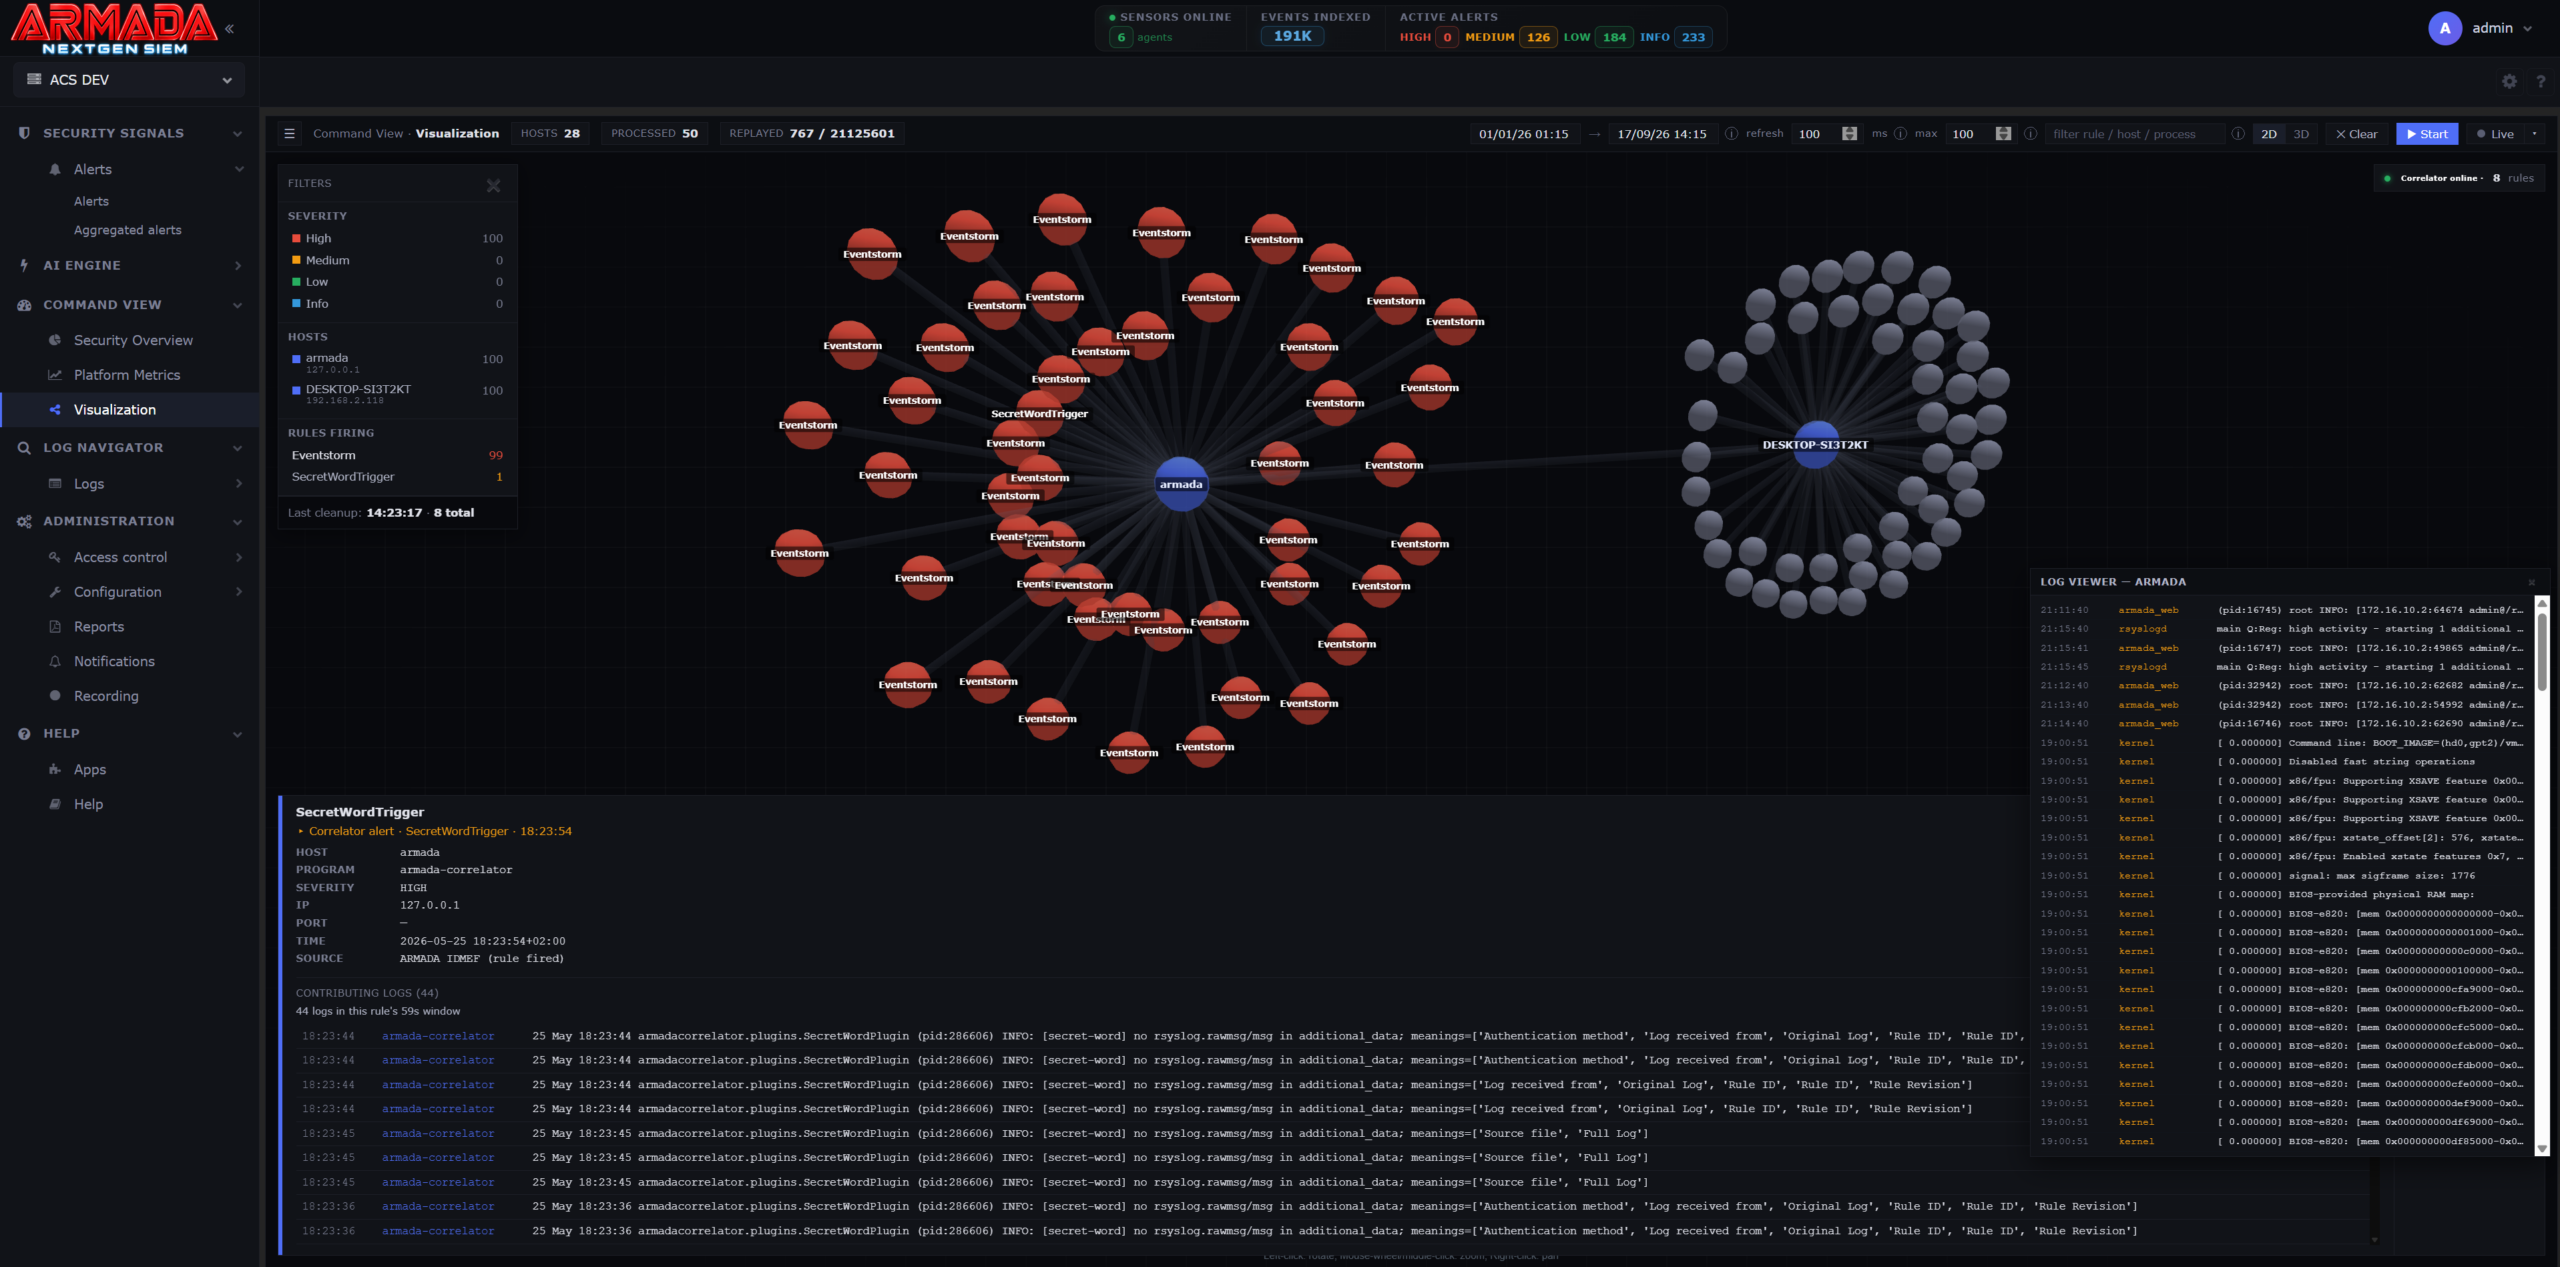The image size is (2560, 1267).
Task: Open the Security Overview sidebar item
Action: coord(133,340)
